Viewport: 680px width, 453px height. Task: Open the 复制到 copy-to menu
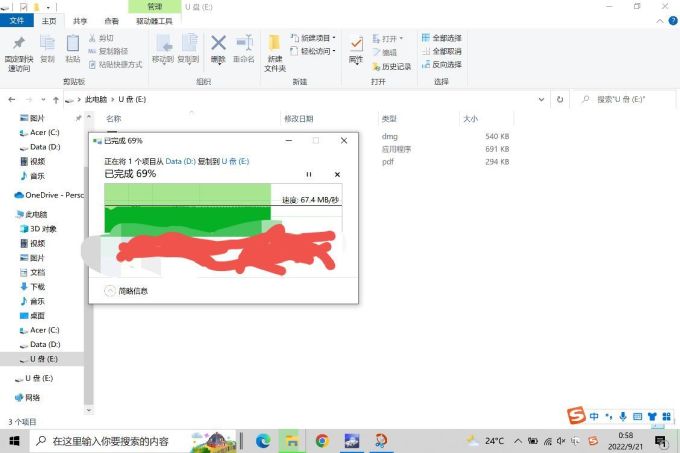(x=188, y=49)
